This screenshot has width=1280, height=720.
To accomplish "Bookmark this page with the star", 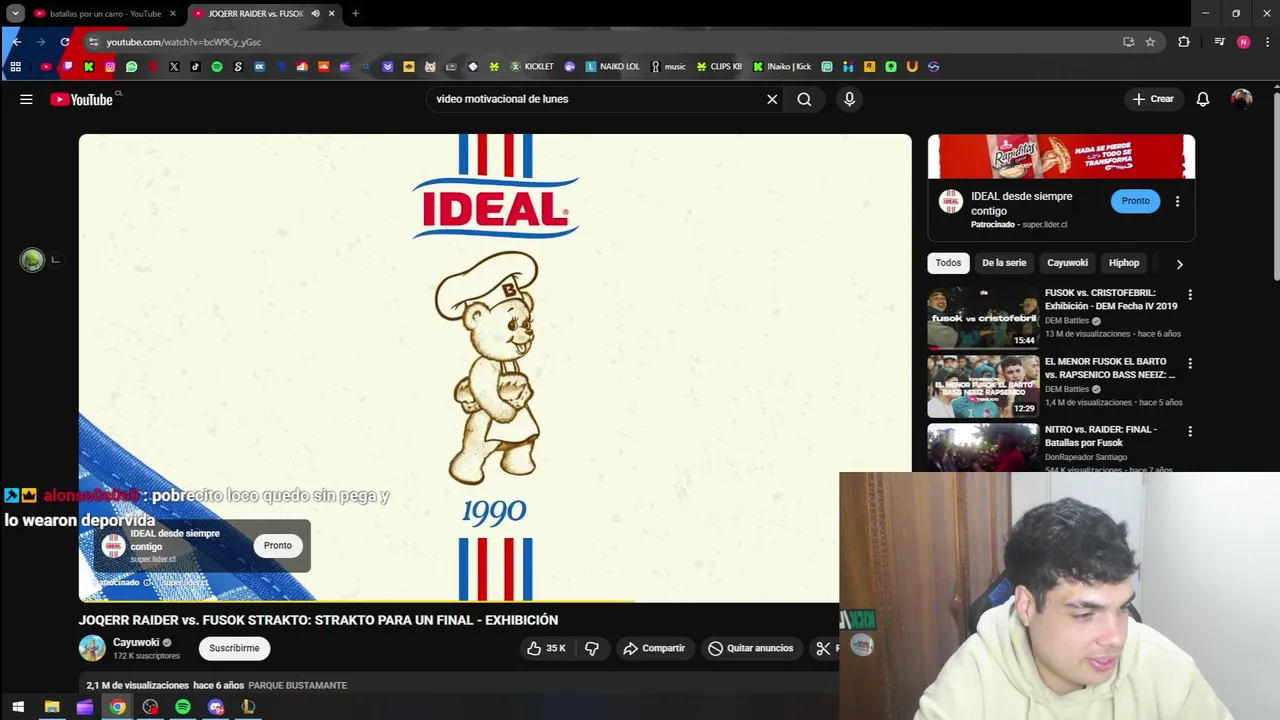I will tap(1150, 42).
